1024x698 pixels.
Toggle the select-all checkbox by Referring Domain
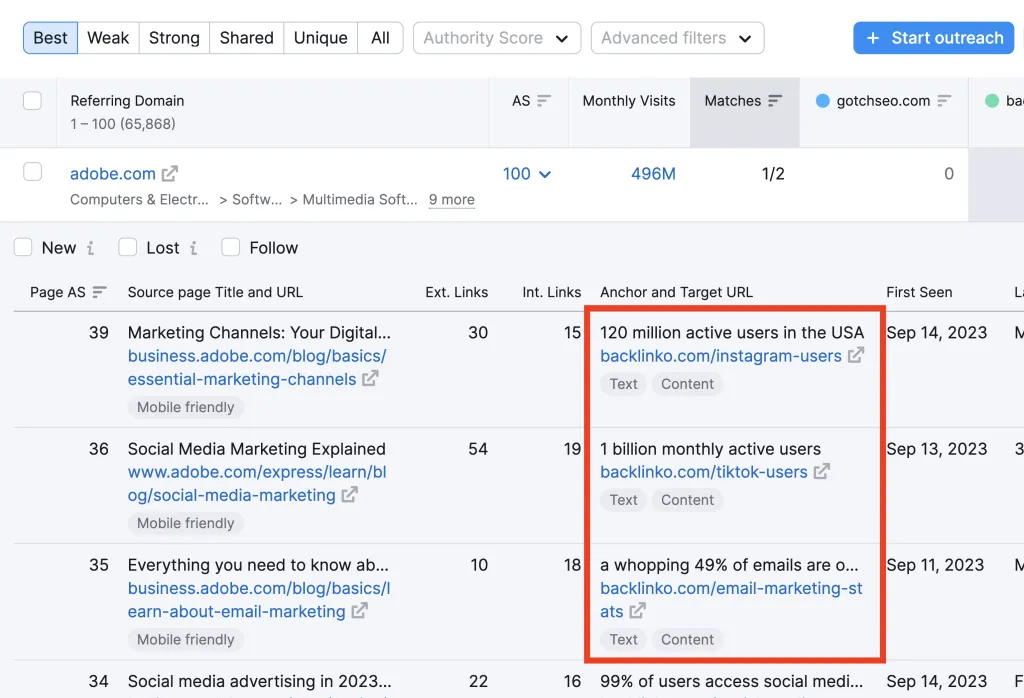point(32,101)
